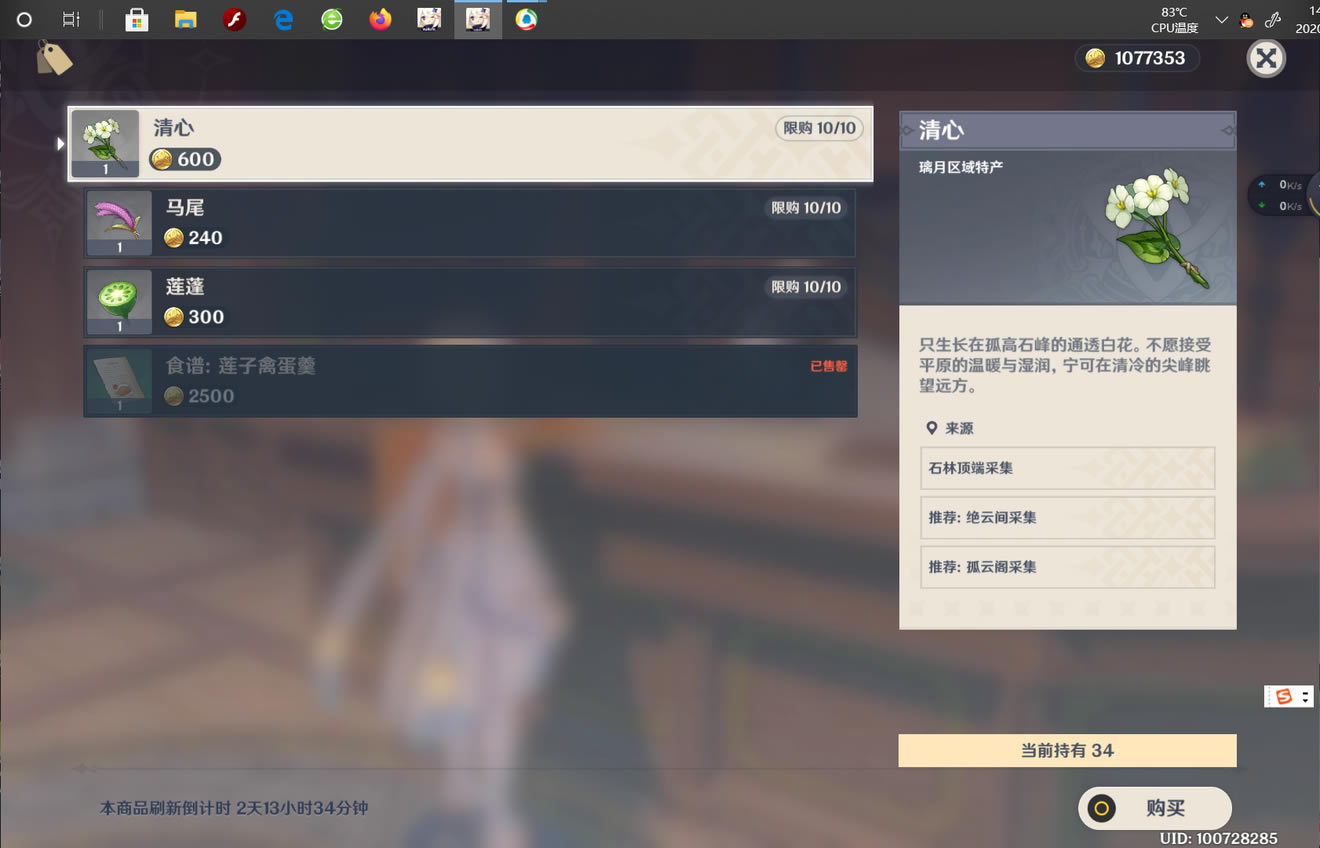Open Windows Task View button
1320x848 pixels.
(71, 19)
